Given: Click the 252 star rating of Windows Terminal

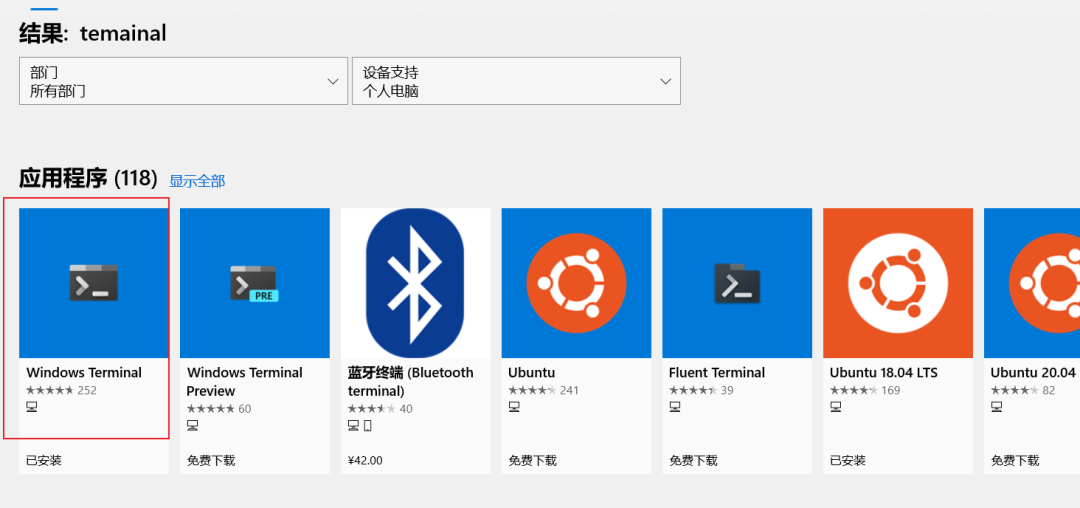Looking at the screenshot, I should pyautogui.click(x=61, y=390).
